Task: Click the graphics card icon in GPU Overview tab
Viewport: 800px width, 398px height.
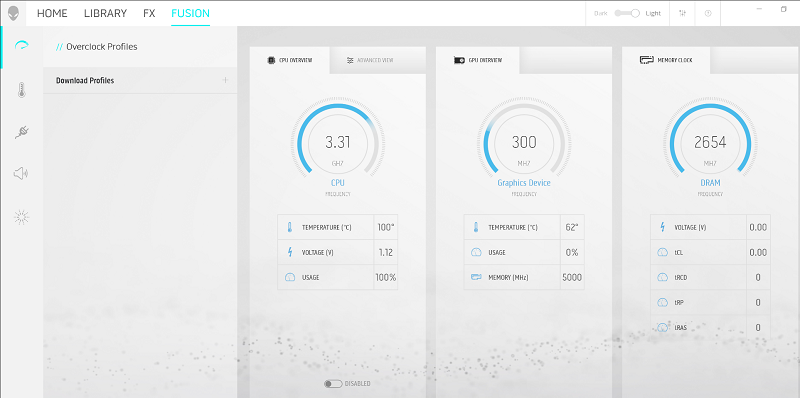Action: [x=459, y=60]
